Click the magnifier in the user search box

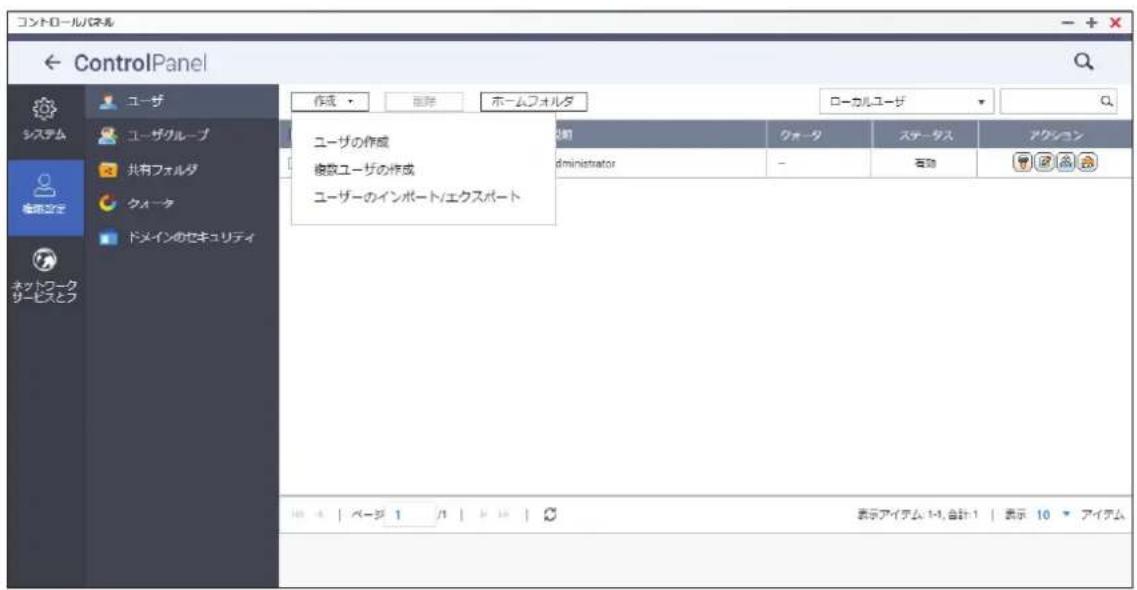[x=1107, y=101]
